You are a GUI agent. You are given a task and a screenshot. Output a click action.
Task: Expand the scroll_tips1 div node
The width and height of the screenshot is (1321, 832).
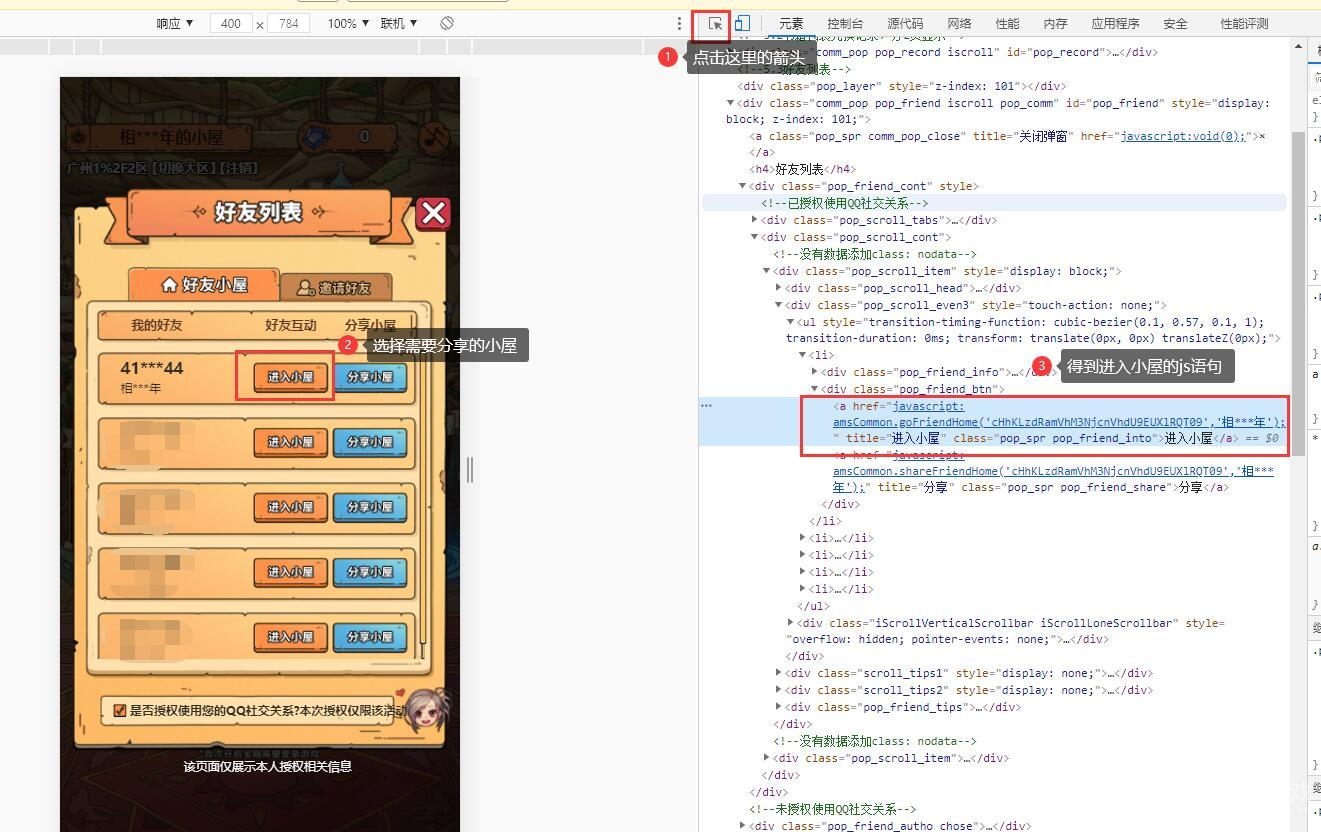[x=778, y=673]
